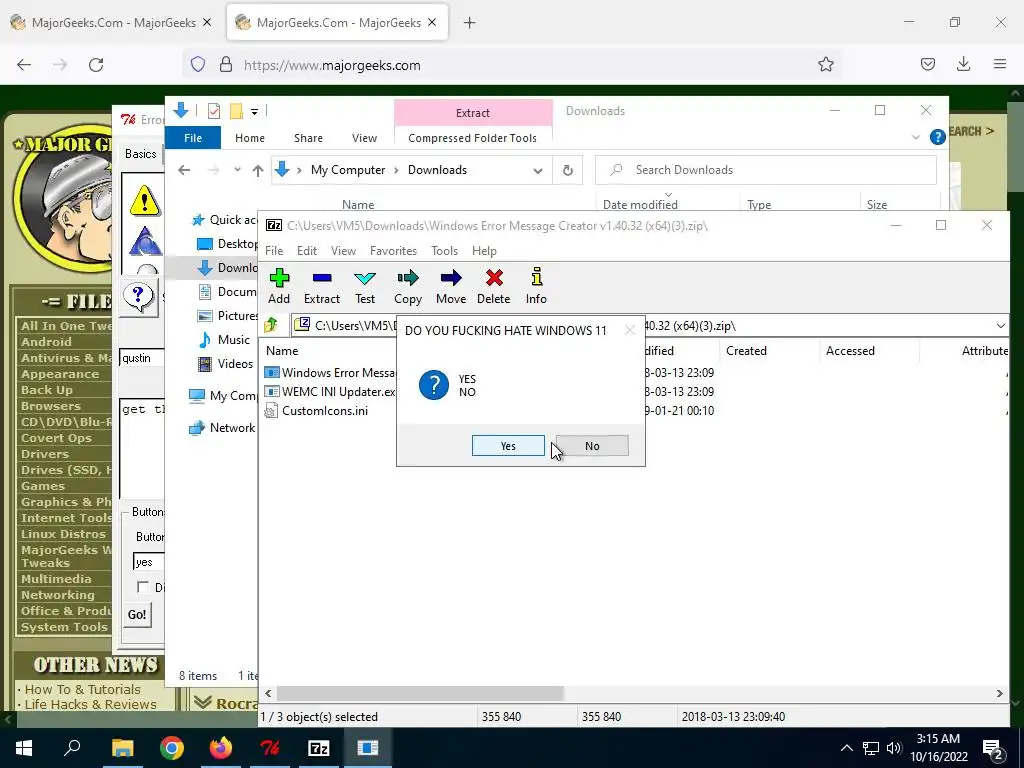Select Network in Explorer sidebar
The width and height of the screenshot is (1024, 768).
[222, 428]
